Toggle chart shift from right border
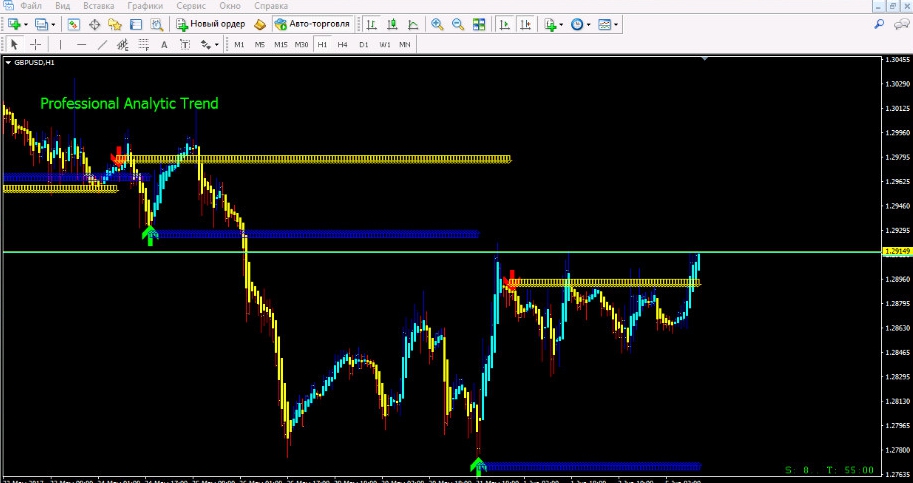Screen dimensions: 913x483 pos(526,24)
